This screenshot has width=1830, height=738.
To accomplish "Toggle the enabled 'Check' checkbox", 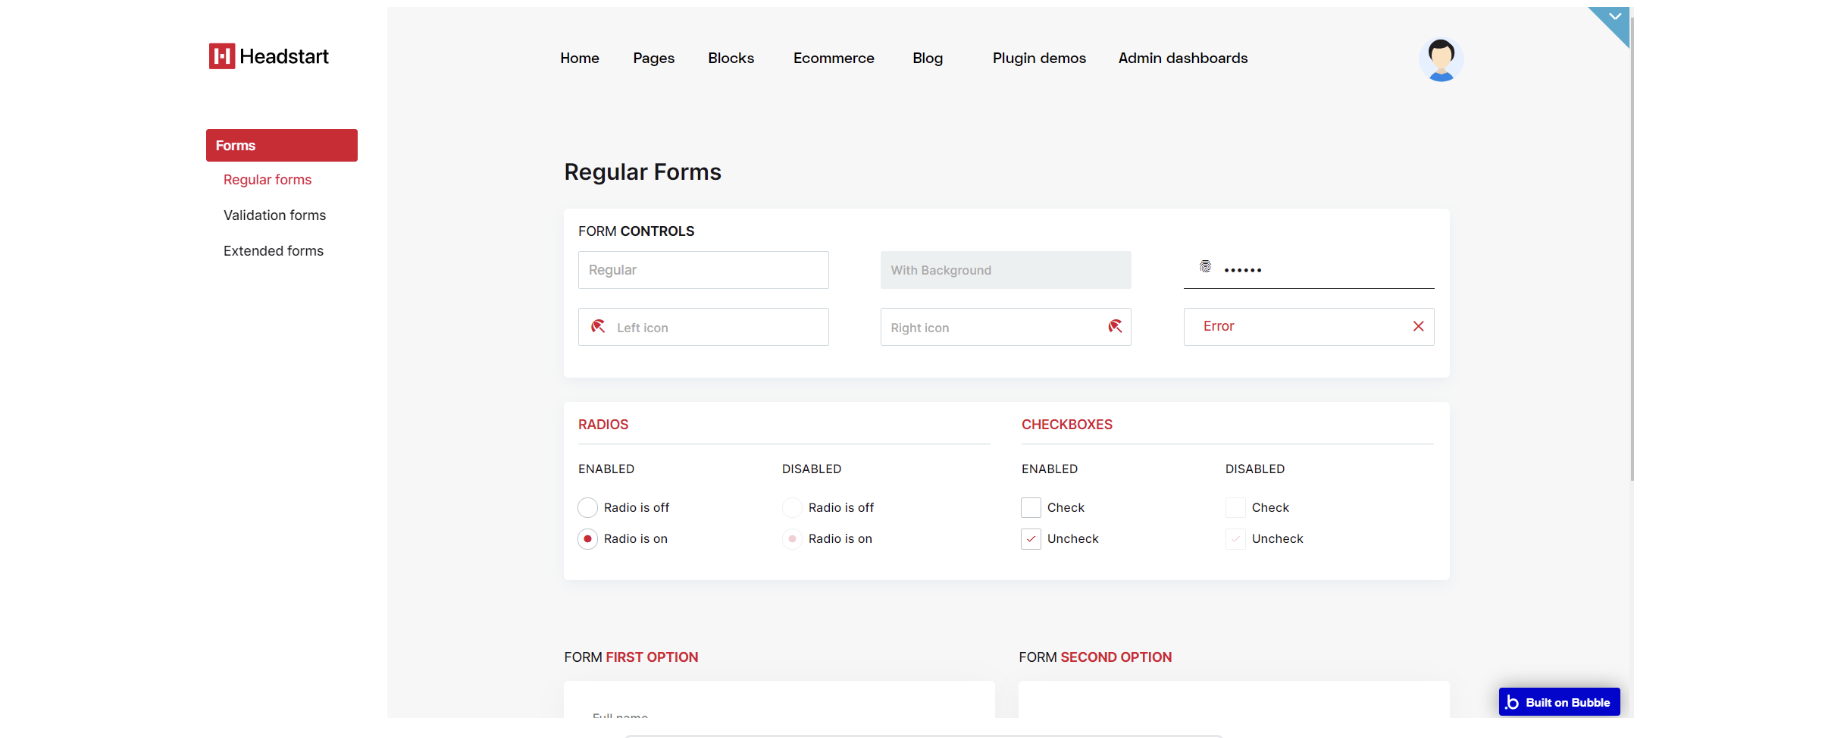I will click(x=1031, y=508).
